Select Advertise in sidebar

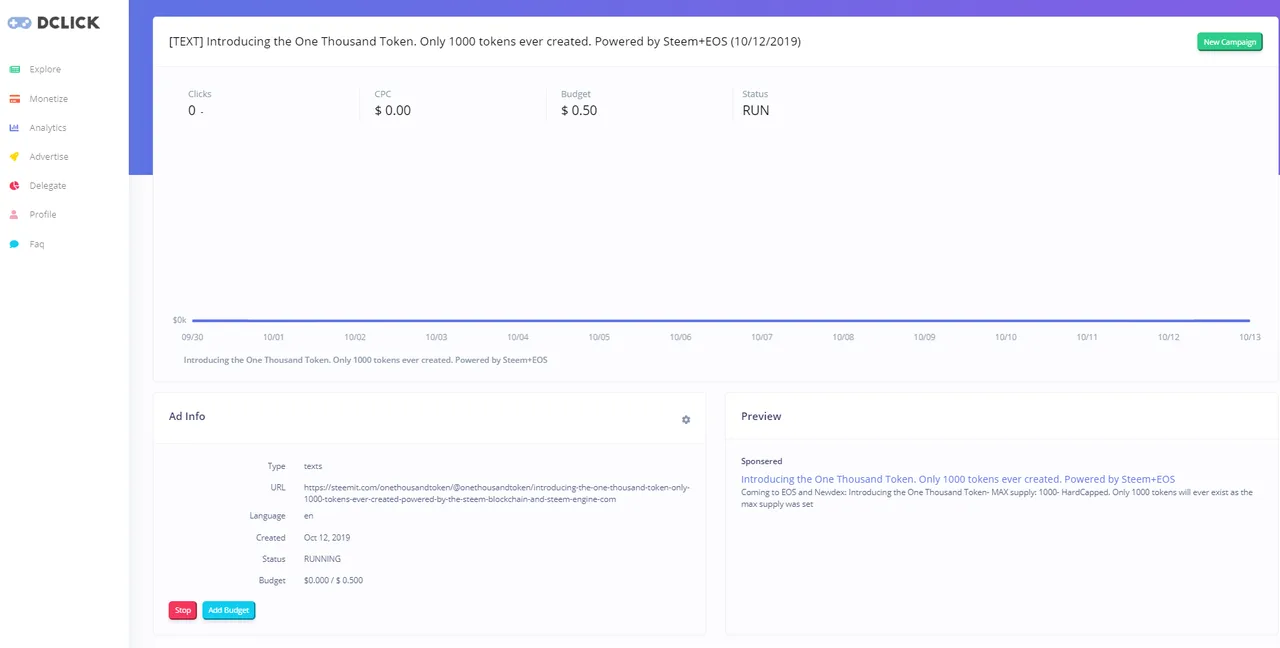49,157
